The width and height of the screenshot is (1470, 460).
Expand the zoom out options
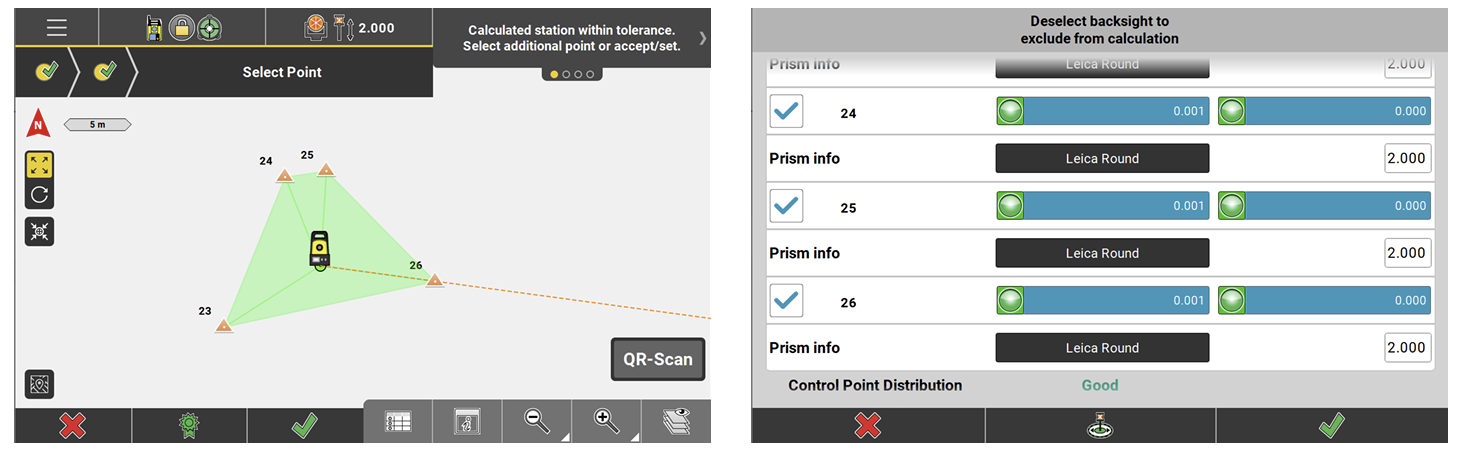[x=541, y=422]
